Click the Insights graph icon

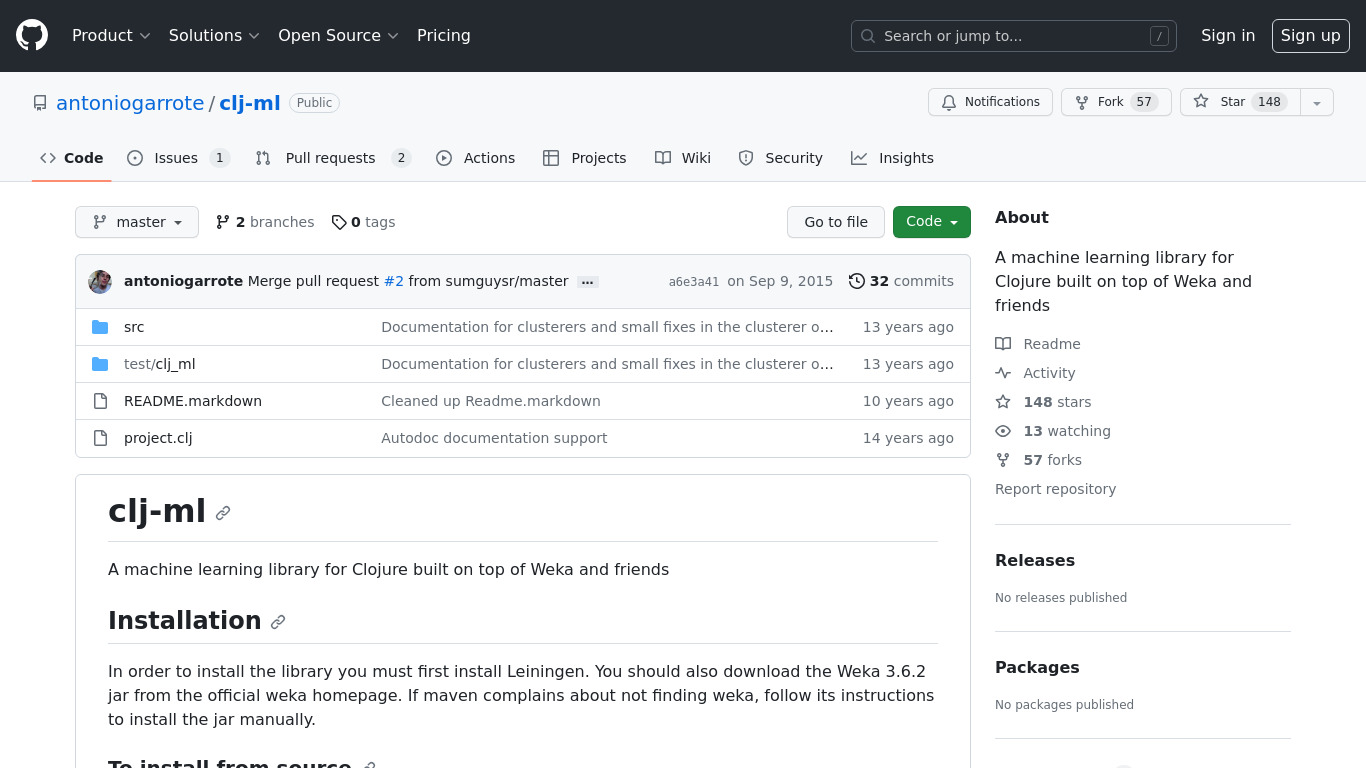click(x=859, y=158)
